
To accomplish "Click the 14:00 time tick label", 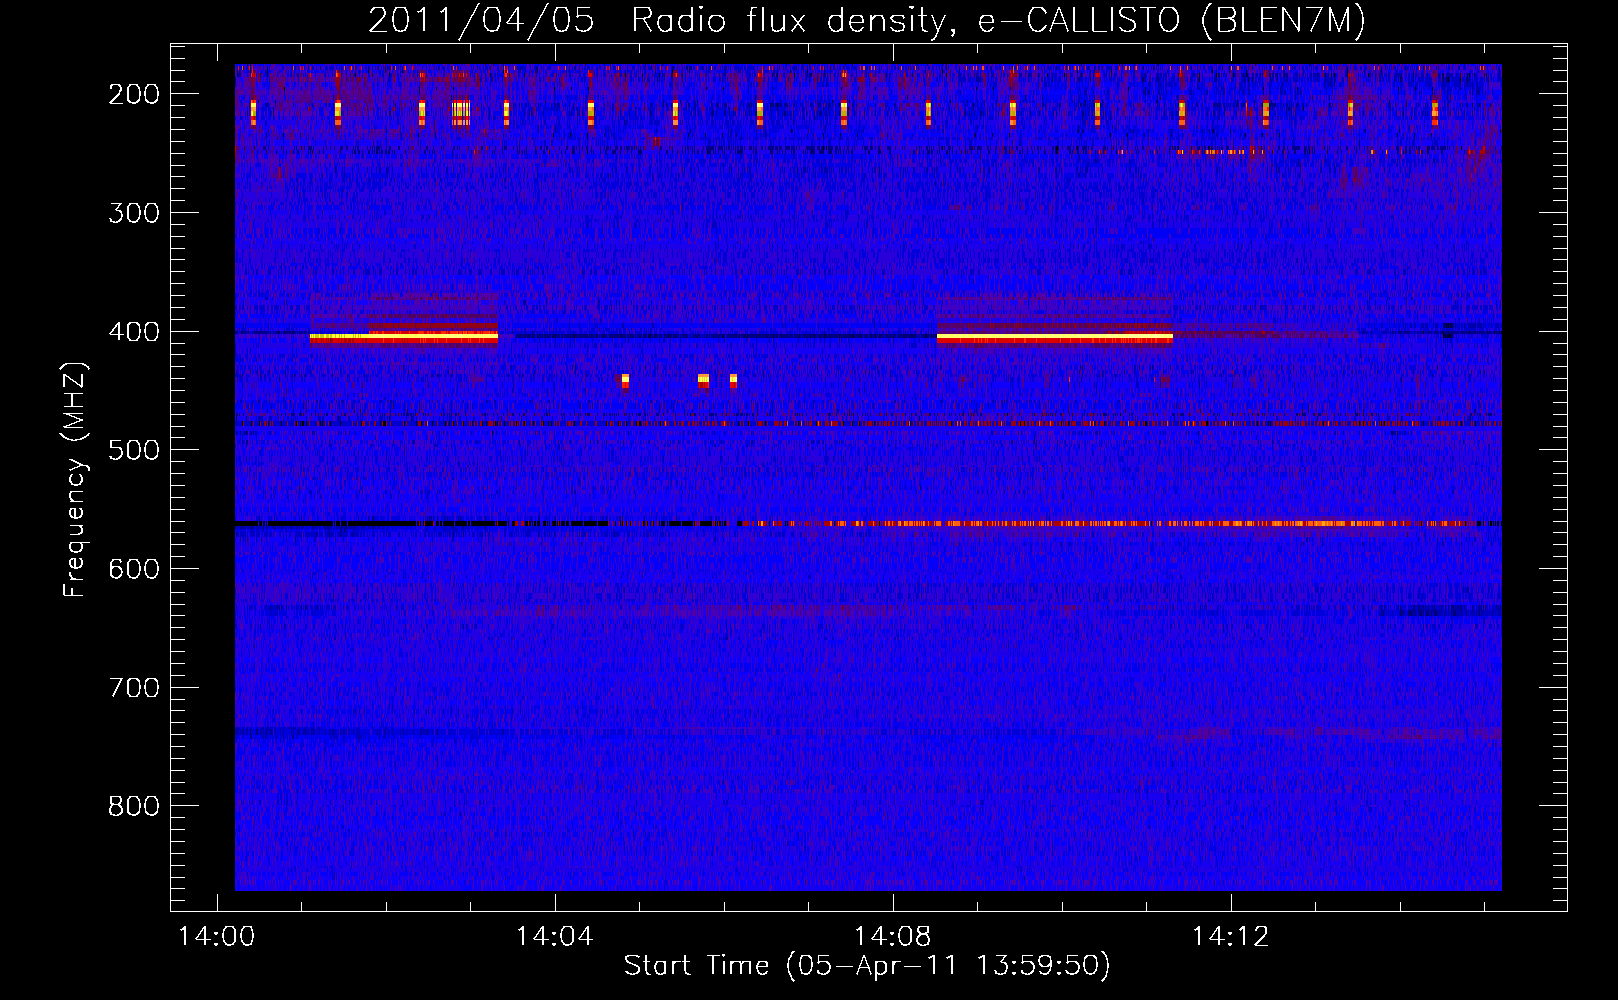I will coord(216,936).
